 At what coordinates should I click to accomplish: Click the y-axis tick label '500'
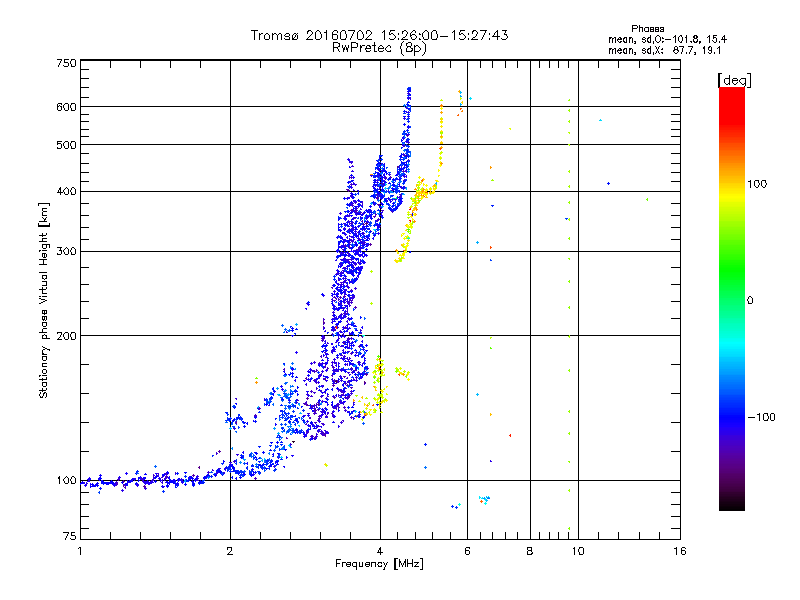tap(66, 145)
